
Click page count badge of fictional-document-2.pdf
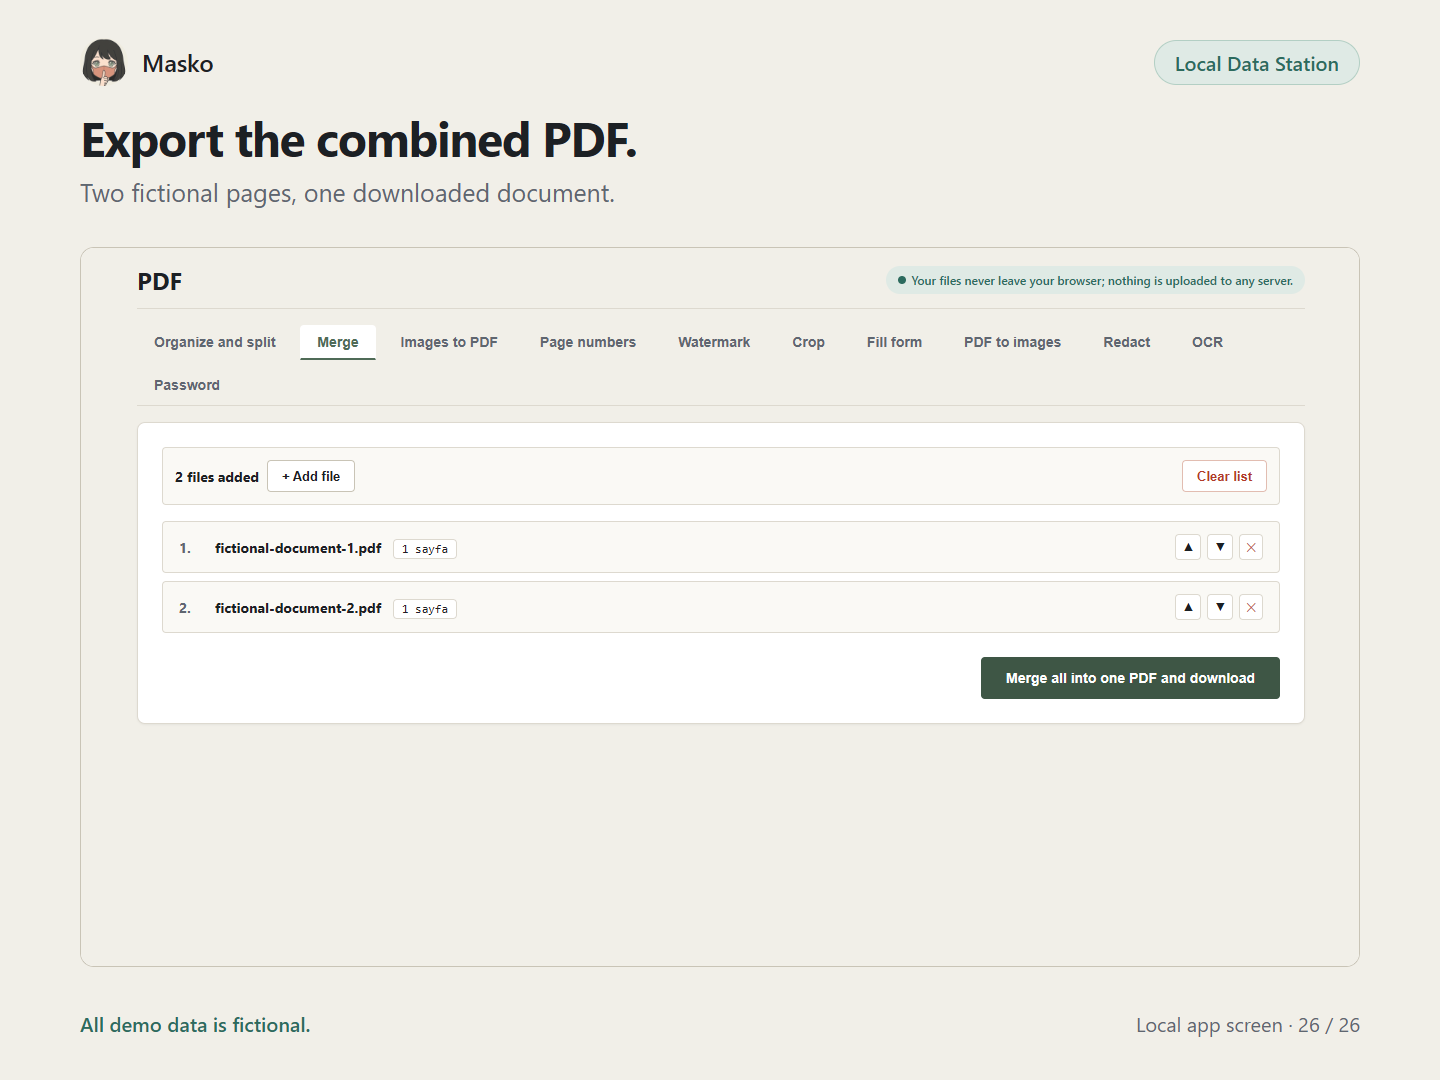425,609
